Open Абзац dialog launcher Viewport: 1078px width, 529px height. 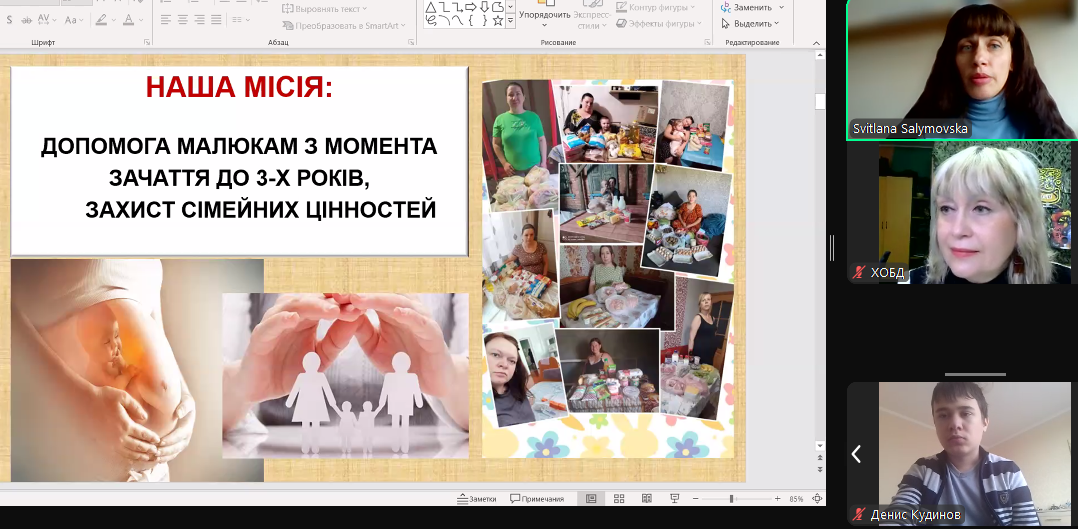point(411,42)
